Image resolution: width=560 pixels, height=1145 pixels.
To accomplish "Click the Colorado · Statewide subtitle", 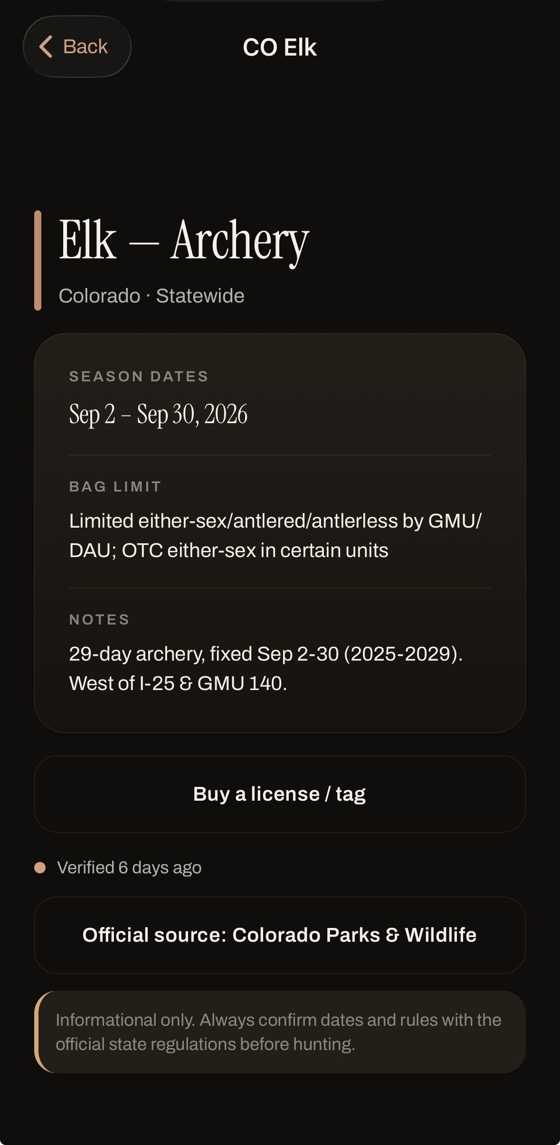I will [151, 296].
